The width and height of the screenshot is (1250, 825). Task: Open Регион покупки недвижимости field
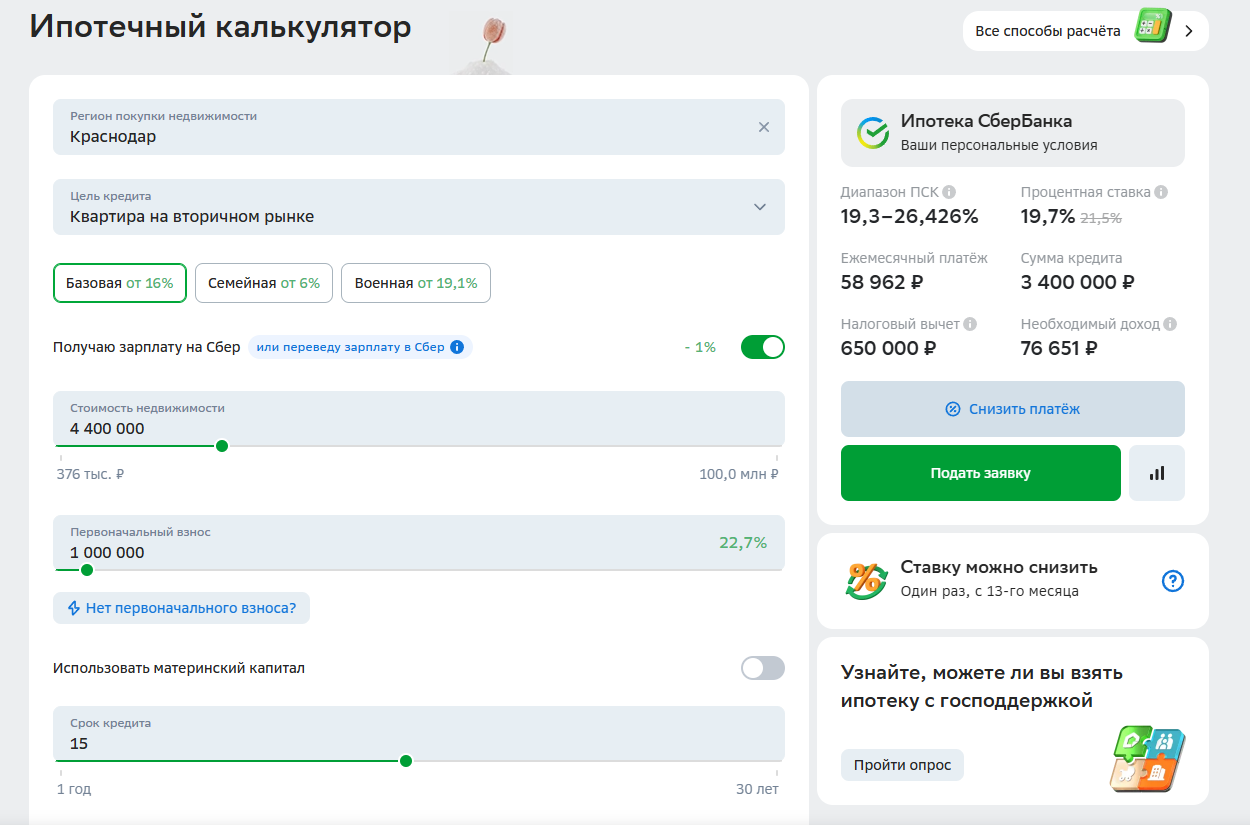pos(419,127)
